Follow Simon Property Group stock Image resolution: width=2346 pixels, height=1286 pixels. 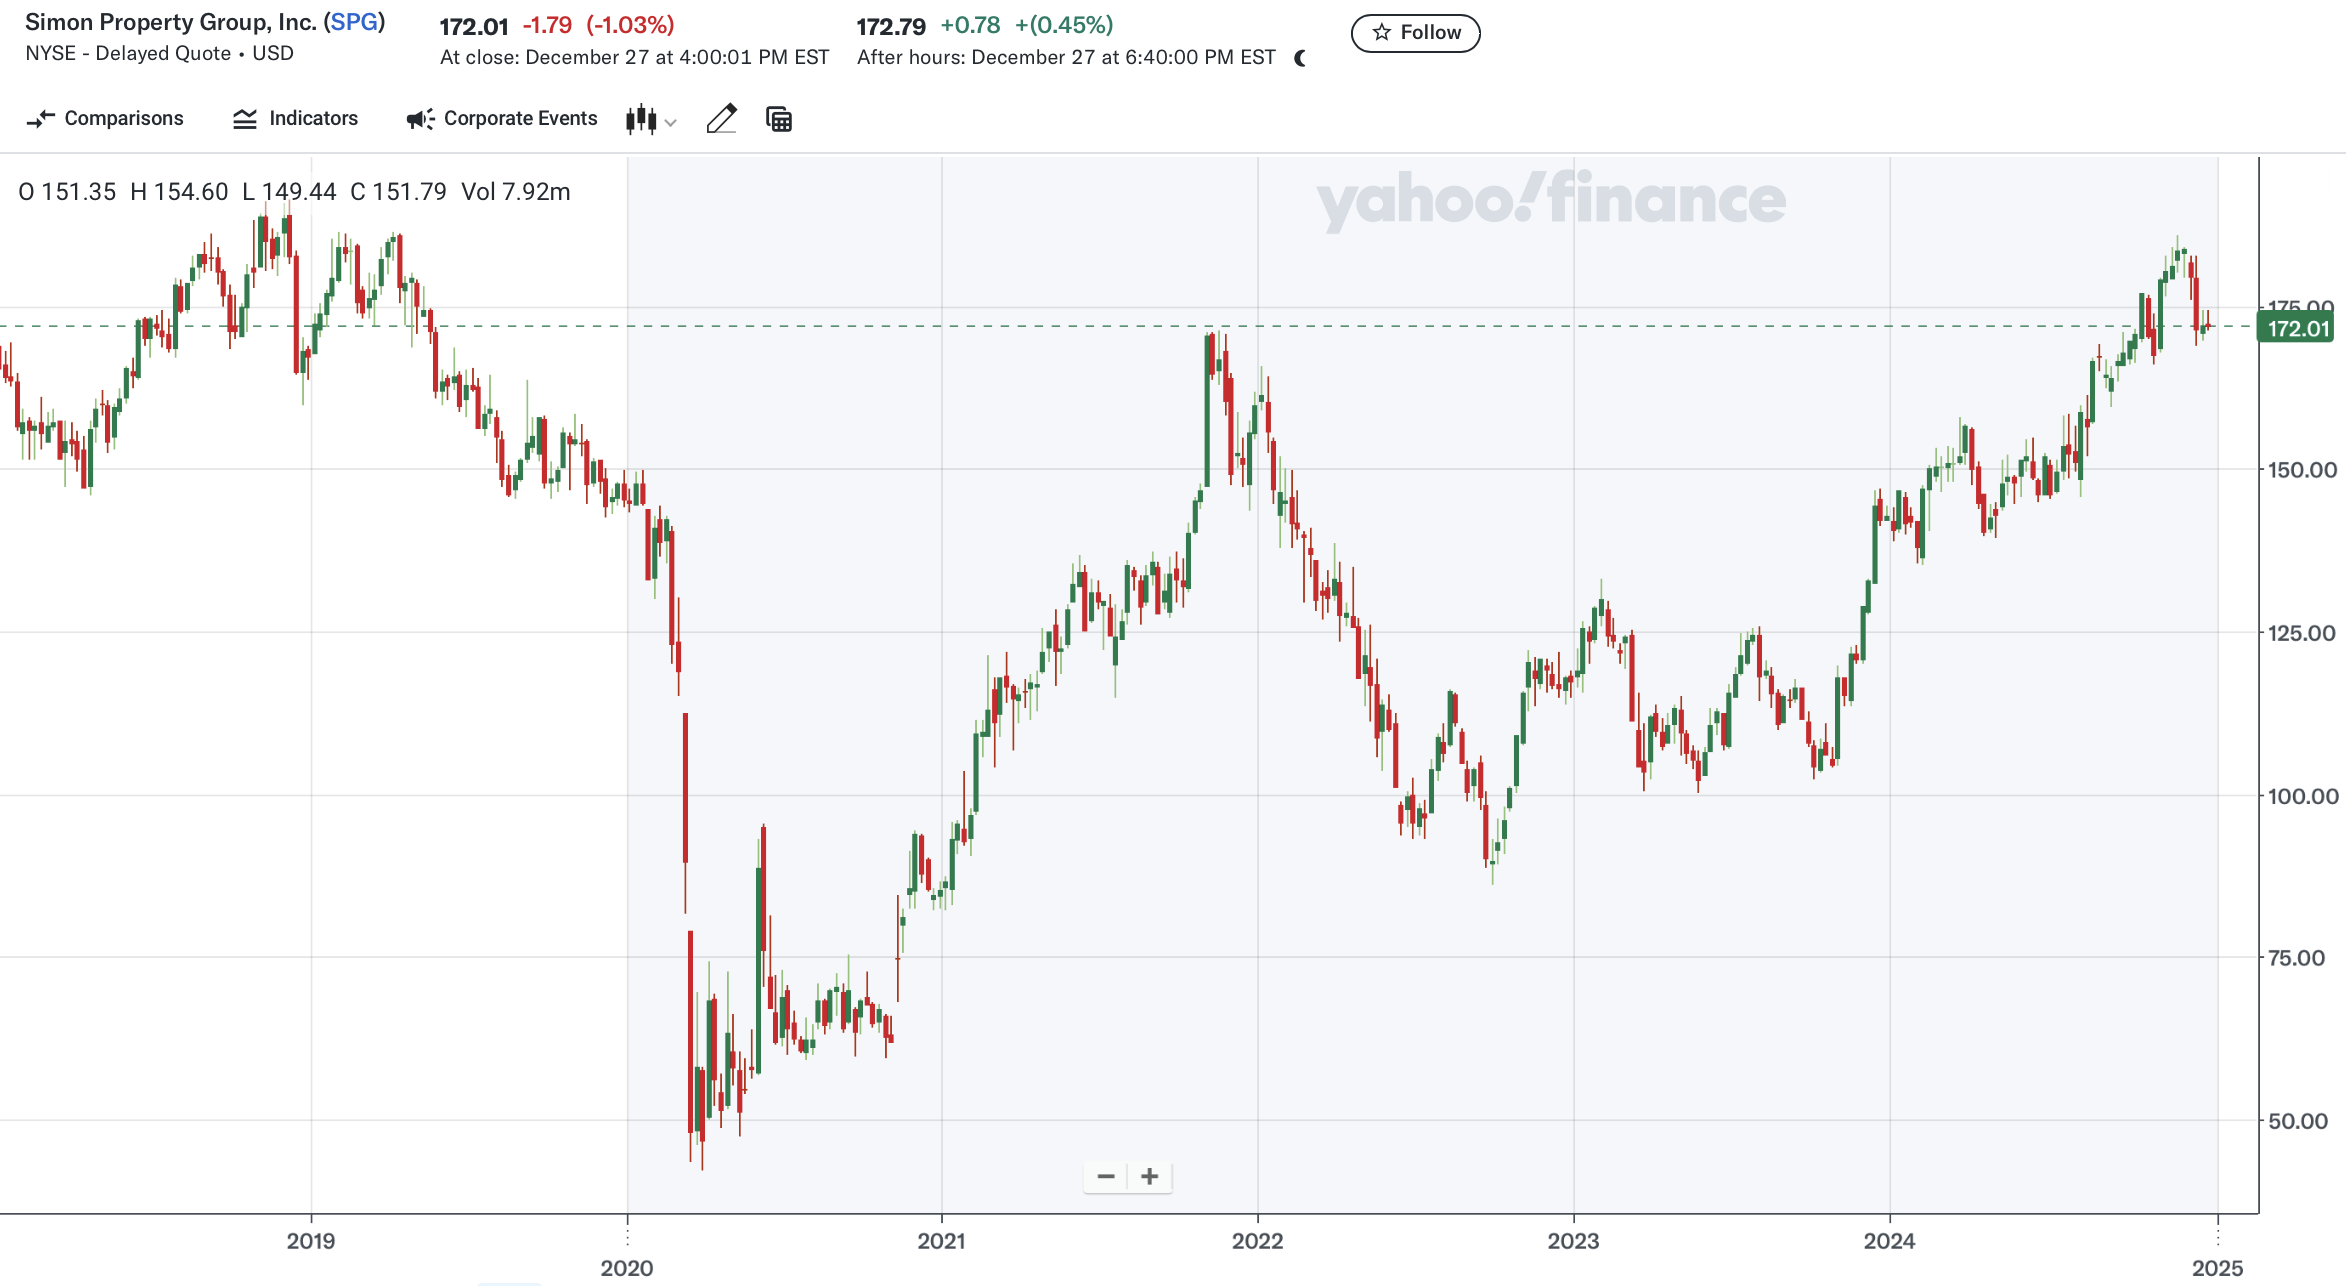1415,33
